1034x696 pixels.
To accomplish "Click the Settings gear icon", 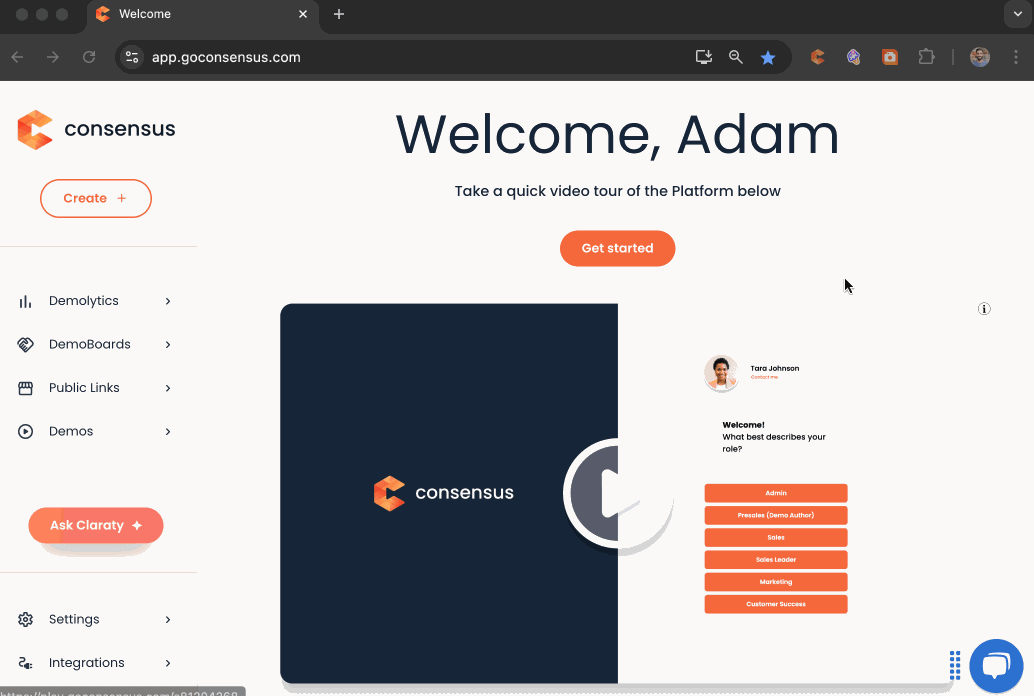I will [25, 619].
